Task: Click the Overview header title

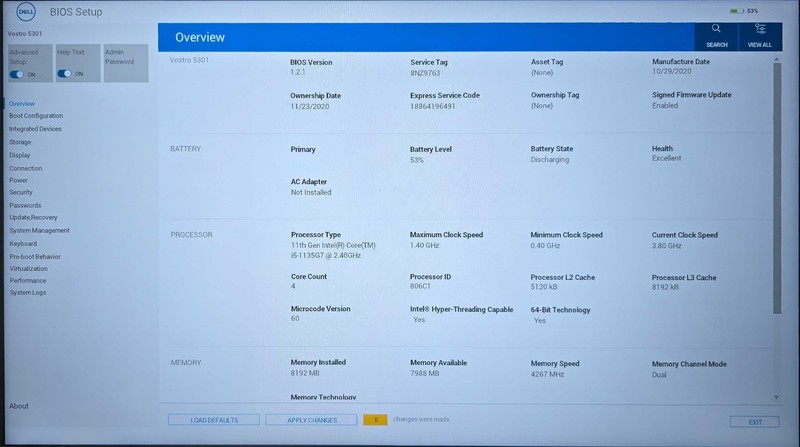Action: click(199, 37)
